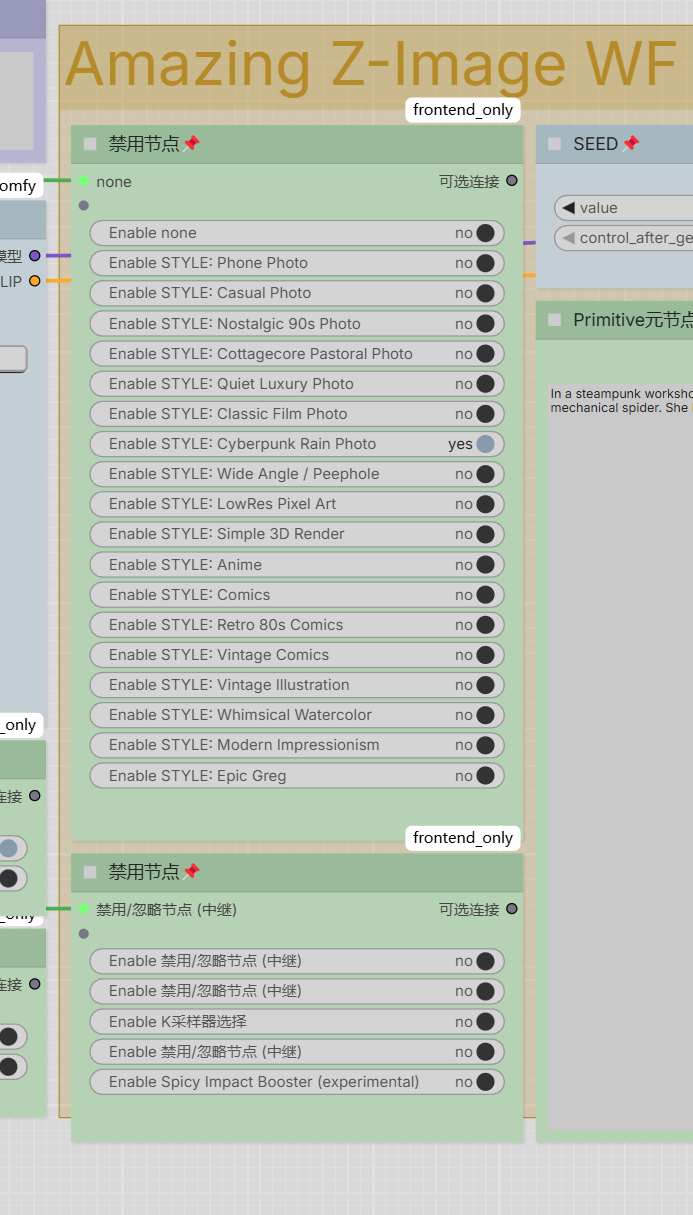Click the green input dot beside 禁用/忽略节点 (中继)
Screen dimensions: 693x1215
(84, 909)
